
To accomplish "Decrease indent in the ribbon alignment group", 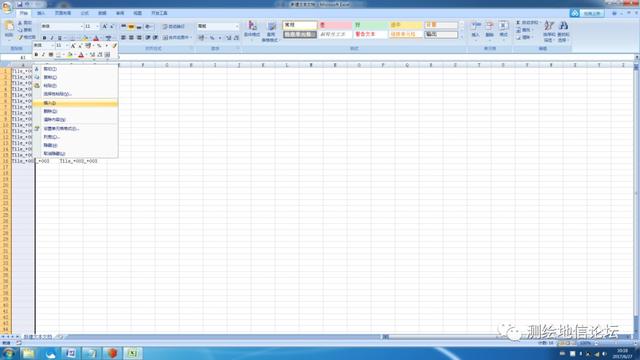I will tap(148, 38).
